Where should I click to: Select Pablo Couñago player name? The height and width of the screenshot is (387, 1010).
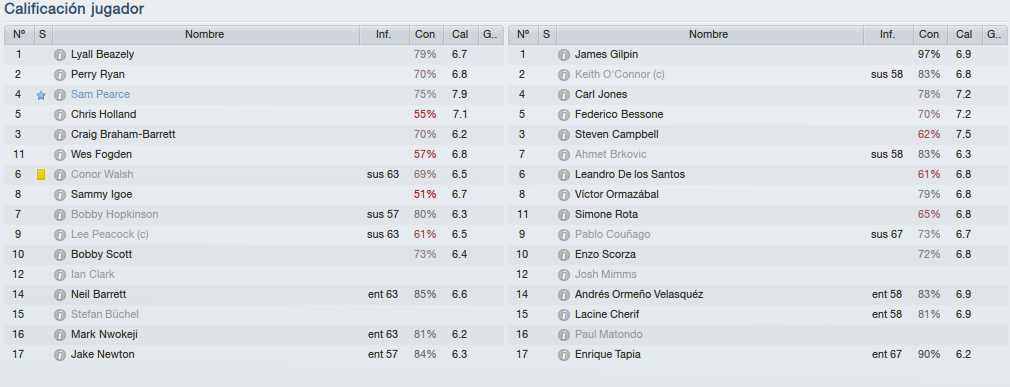(x=613, y=234)
